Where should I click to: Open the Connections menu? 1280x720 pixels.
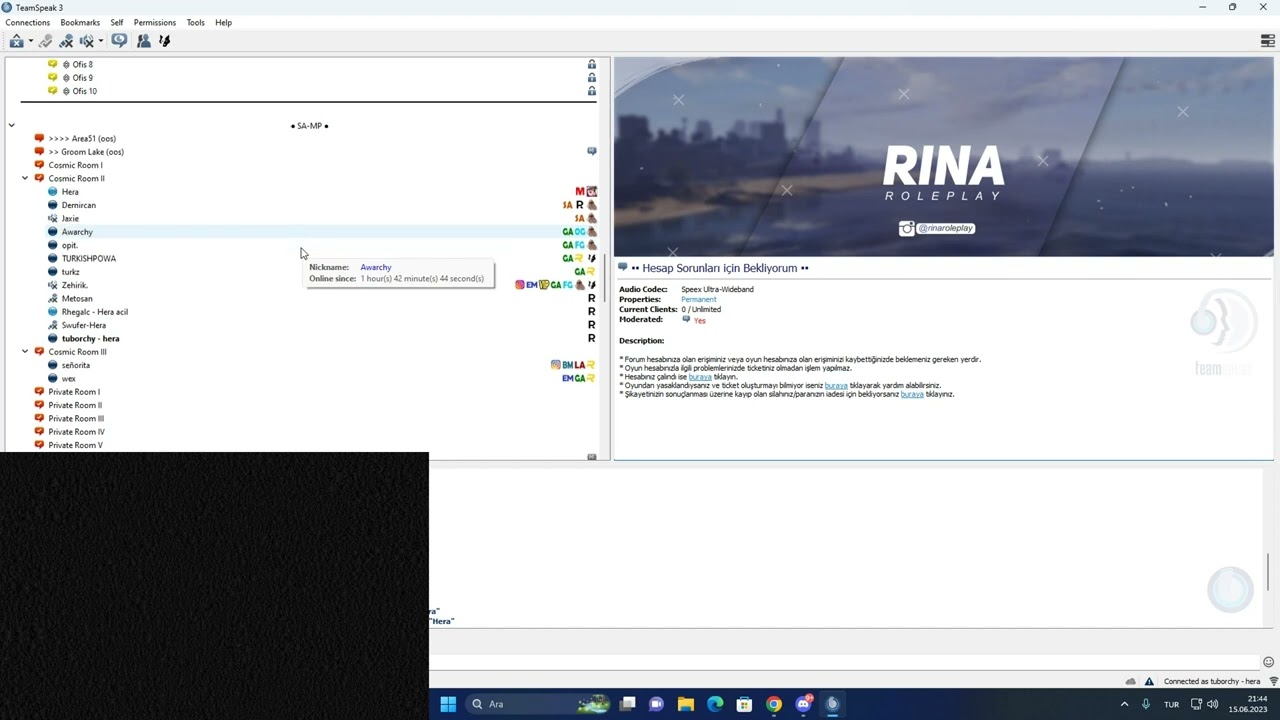[x=27, y=22]
